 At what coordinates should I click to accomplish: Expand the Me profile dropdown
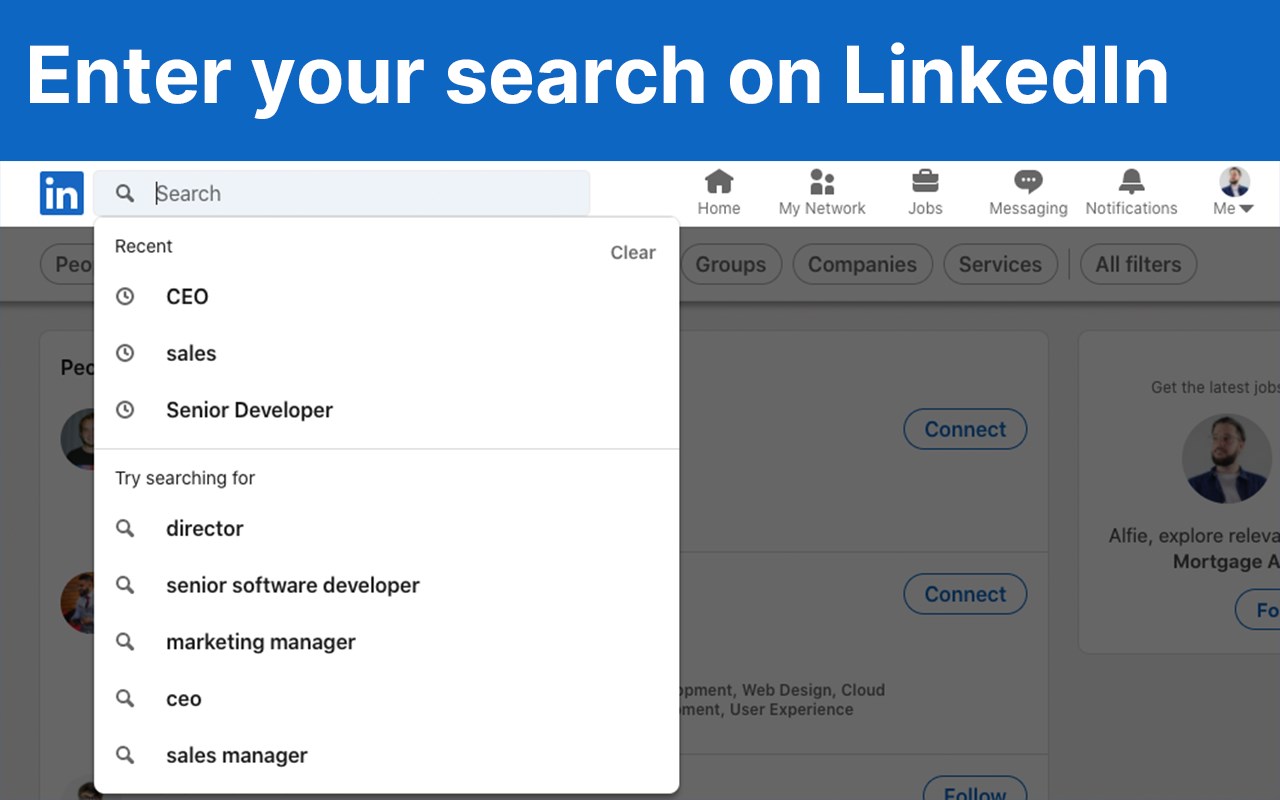1234,192
